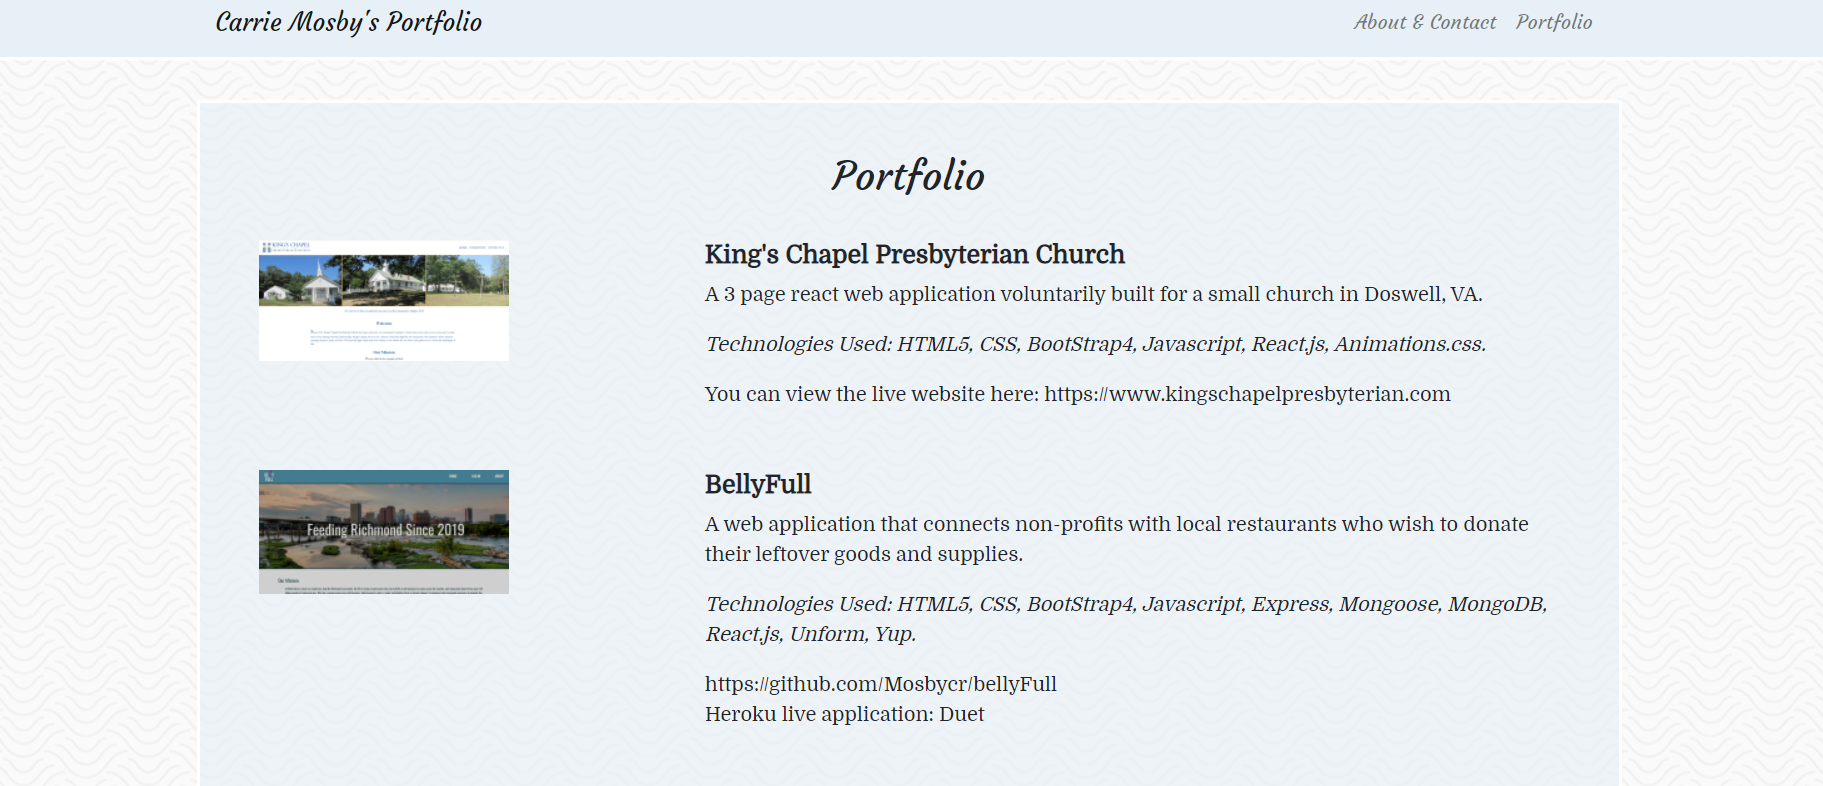
Task: Click the King's Chapel Presbyterian Church heading
Action: coord(914,254)
